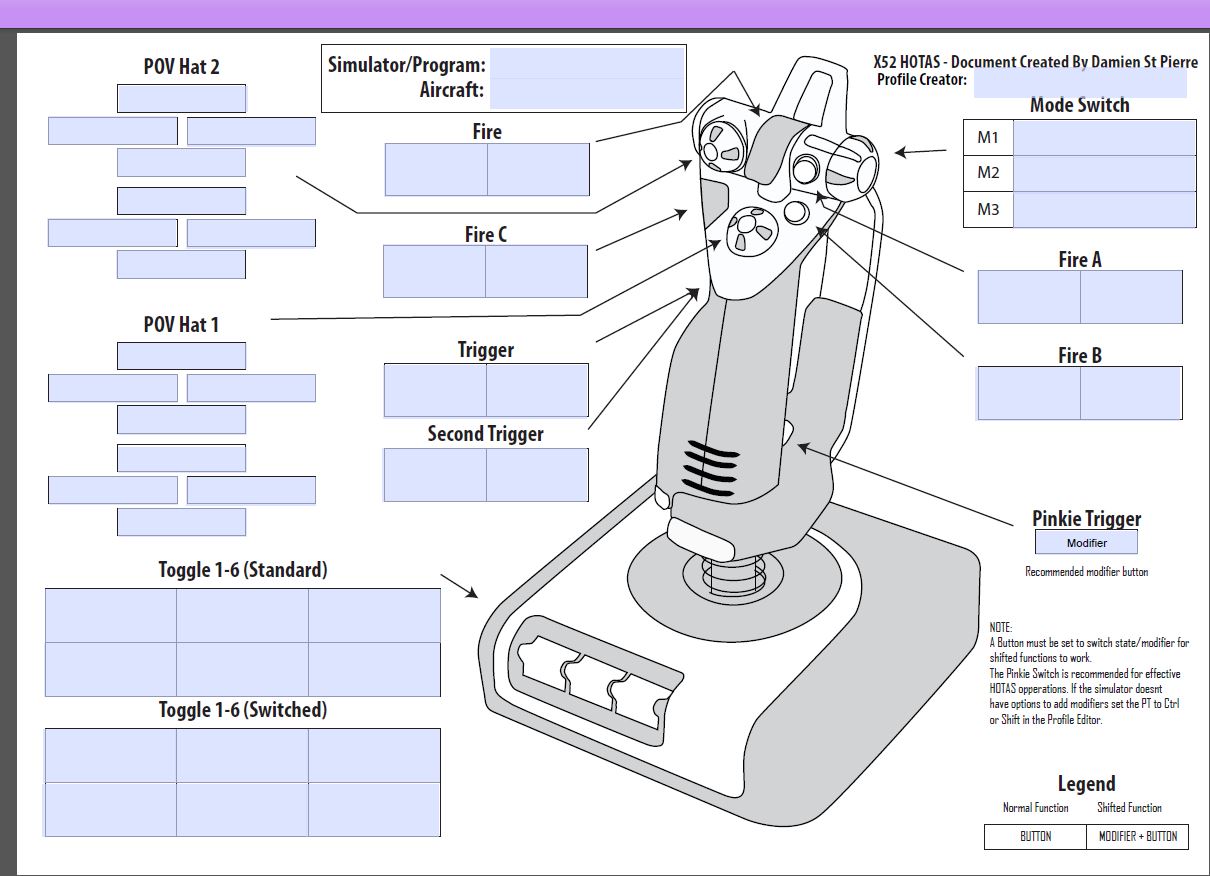Select bottom-right Toggle 1-6 (Switched) cell
Viewport: 1210px width, 876px height.
coord(374,809)
